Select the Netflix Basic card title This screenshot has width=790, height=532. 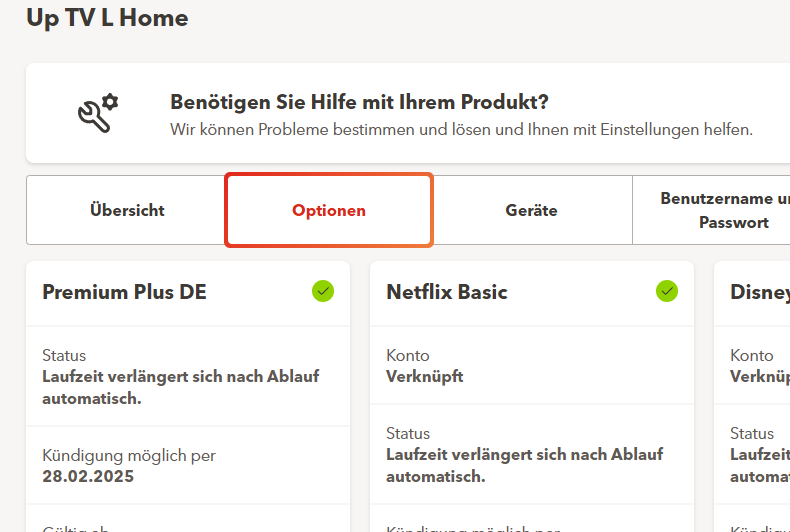(447, 292)
